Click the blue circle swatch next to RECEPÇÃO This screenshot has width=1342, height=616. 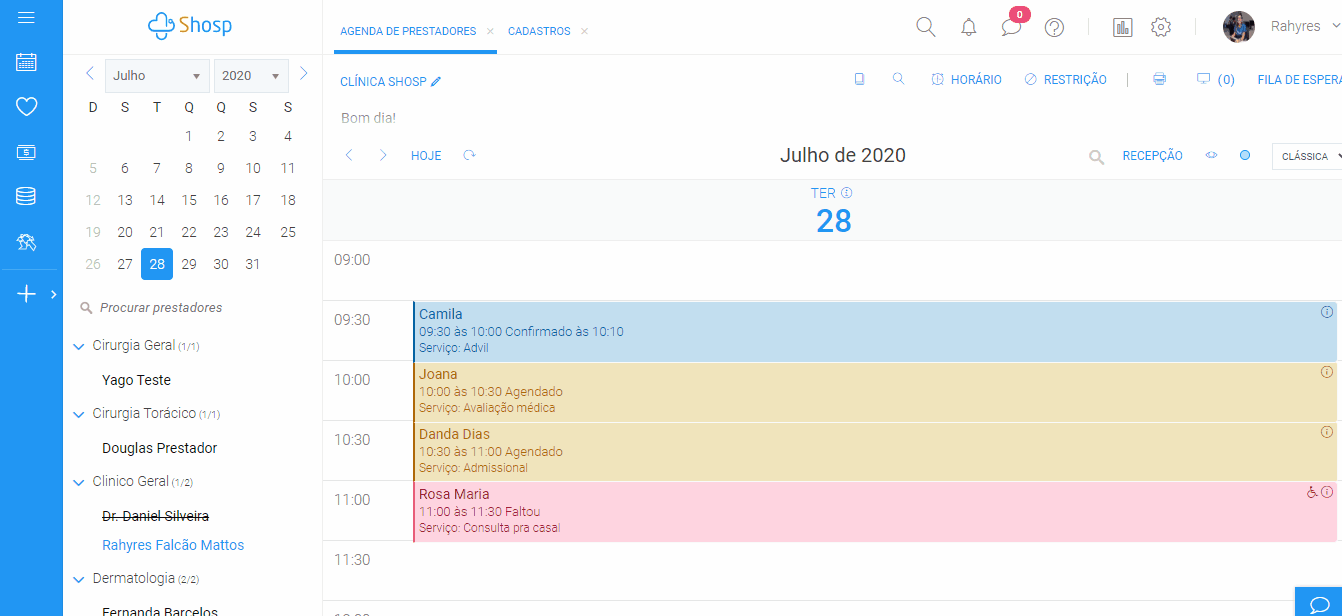pyautogui.click(x=1245, y=155)
